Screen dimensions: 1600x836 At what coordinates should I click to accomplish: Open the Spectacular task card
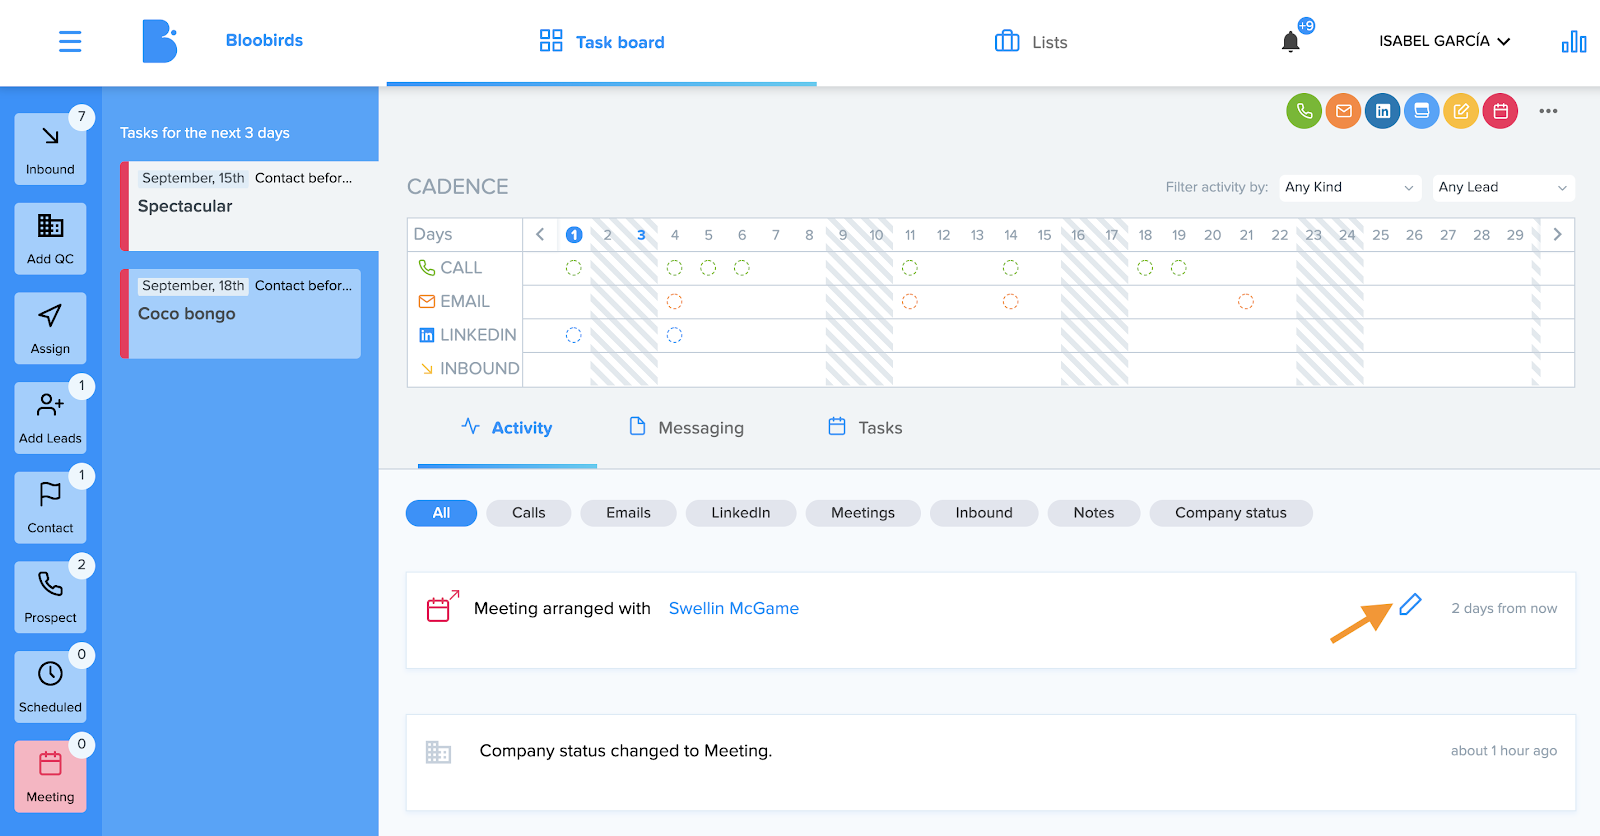(249, 206)
